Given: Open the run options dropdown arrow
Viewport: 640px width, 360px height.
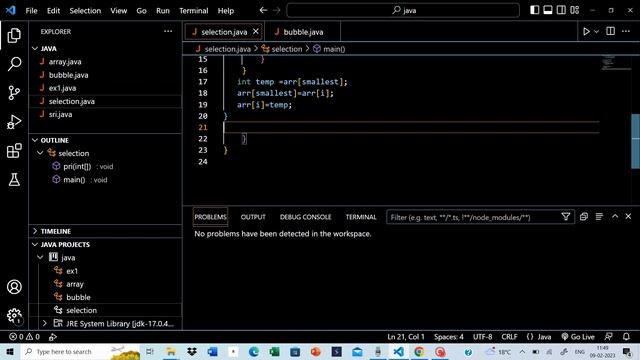Looking at the screenshot, I should 596,31.
